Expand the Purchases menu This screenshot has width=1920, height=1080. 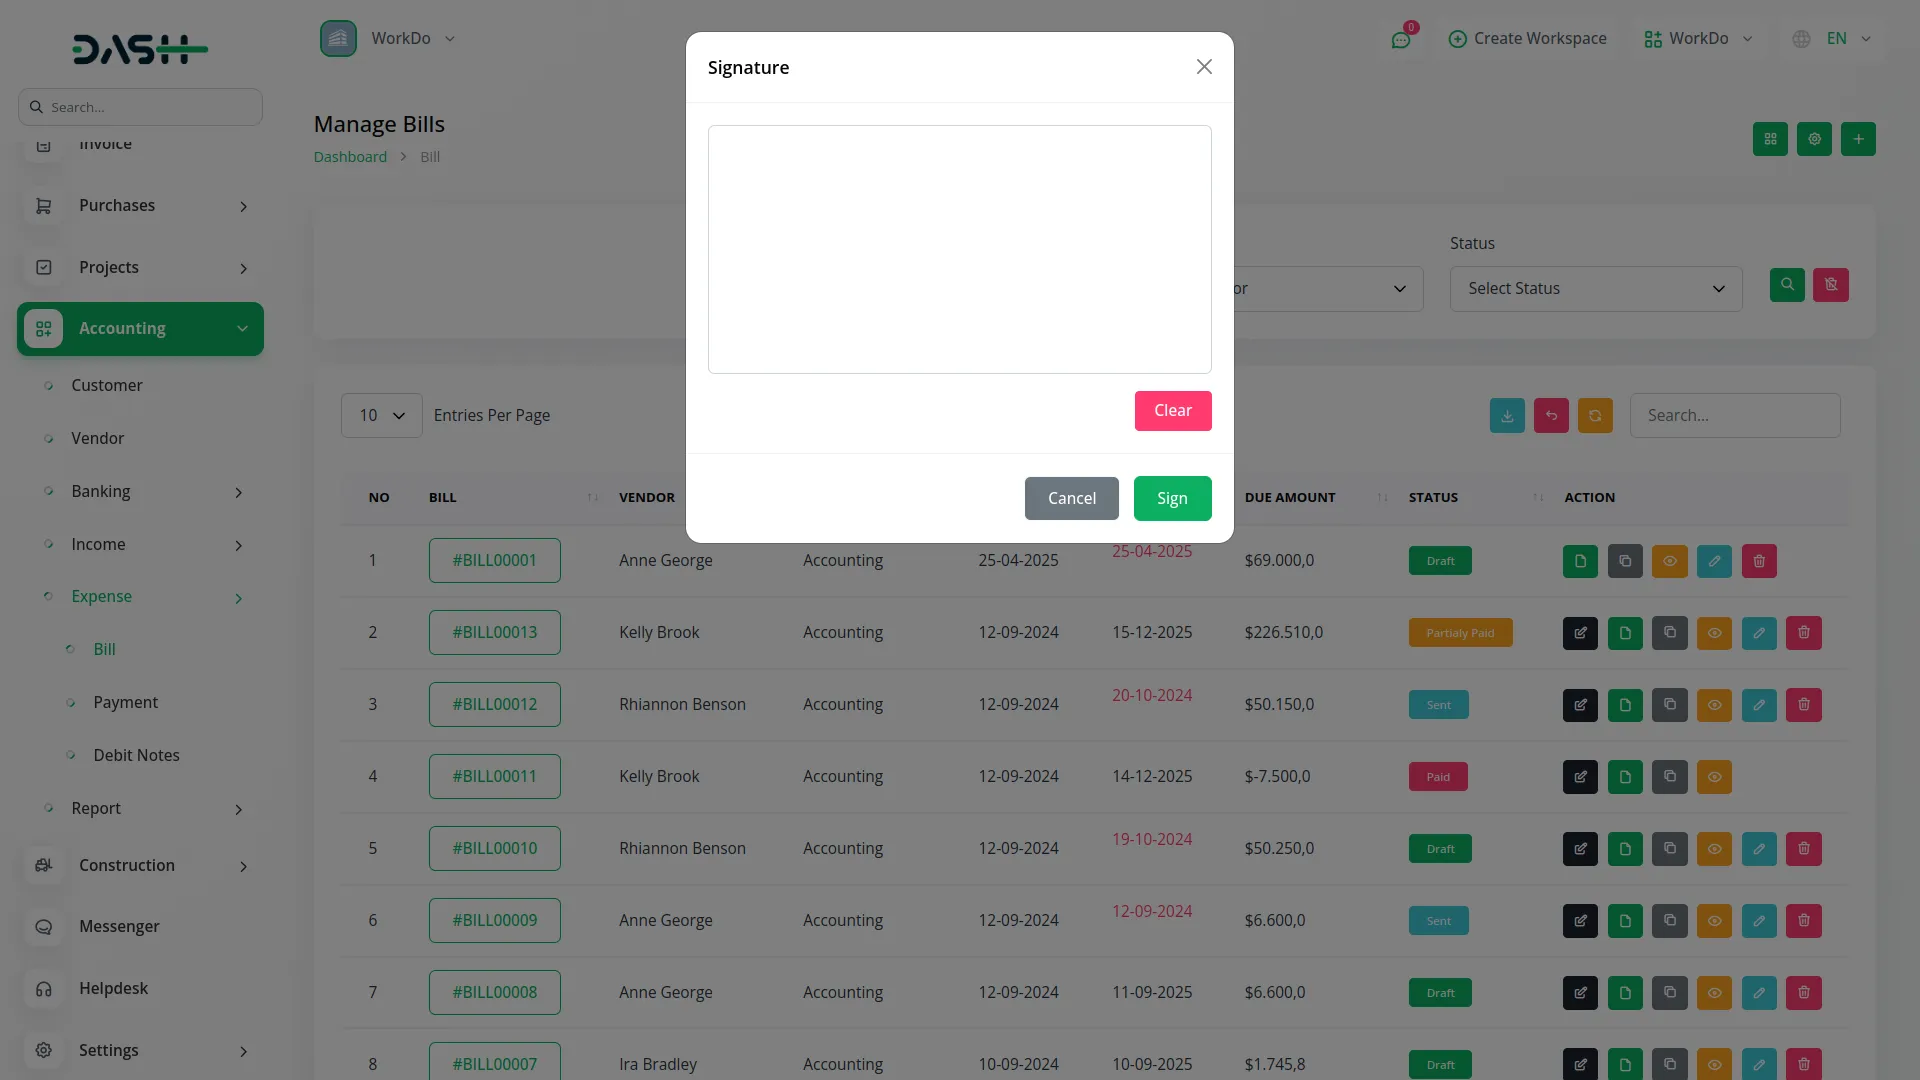(140, 205)
